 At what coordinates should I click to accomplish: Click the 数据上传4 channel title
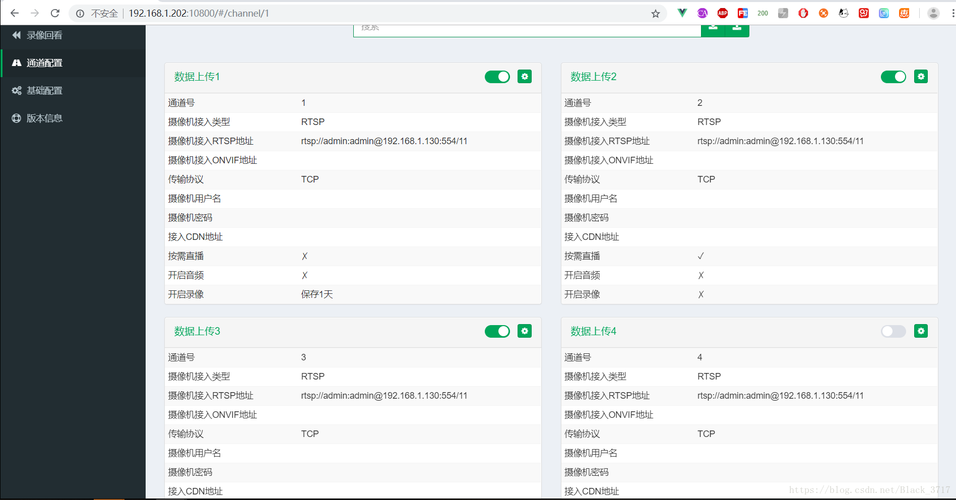coord(593,330)
